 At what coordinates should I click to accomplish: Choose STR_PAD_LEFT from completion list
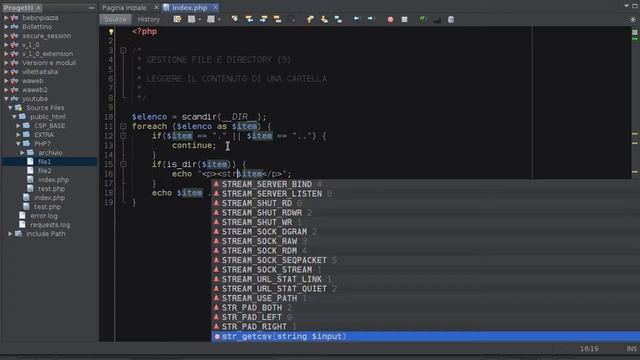tap(425, 317)
